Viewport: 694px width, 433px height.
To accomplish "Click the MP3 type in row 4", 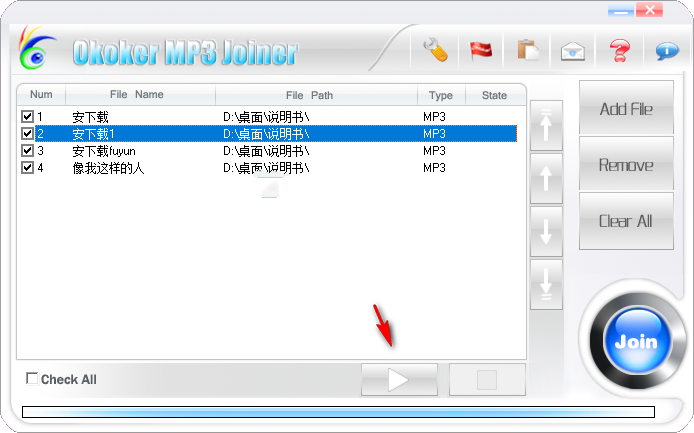I will (434, 168).
